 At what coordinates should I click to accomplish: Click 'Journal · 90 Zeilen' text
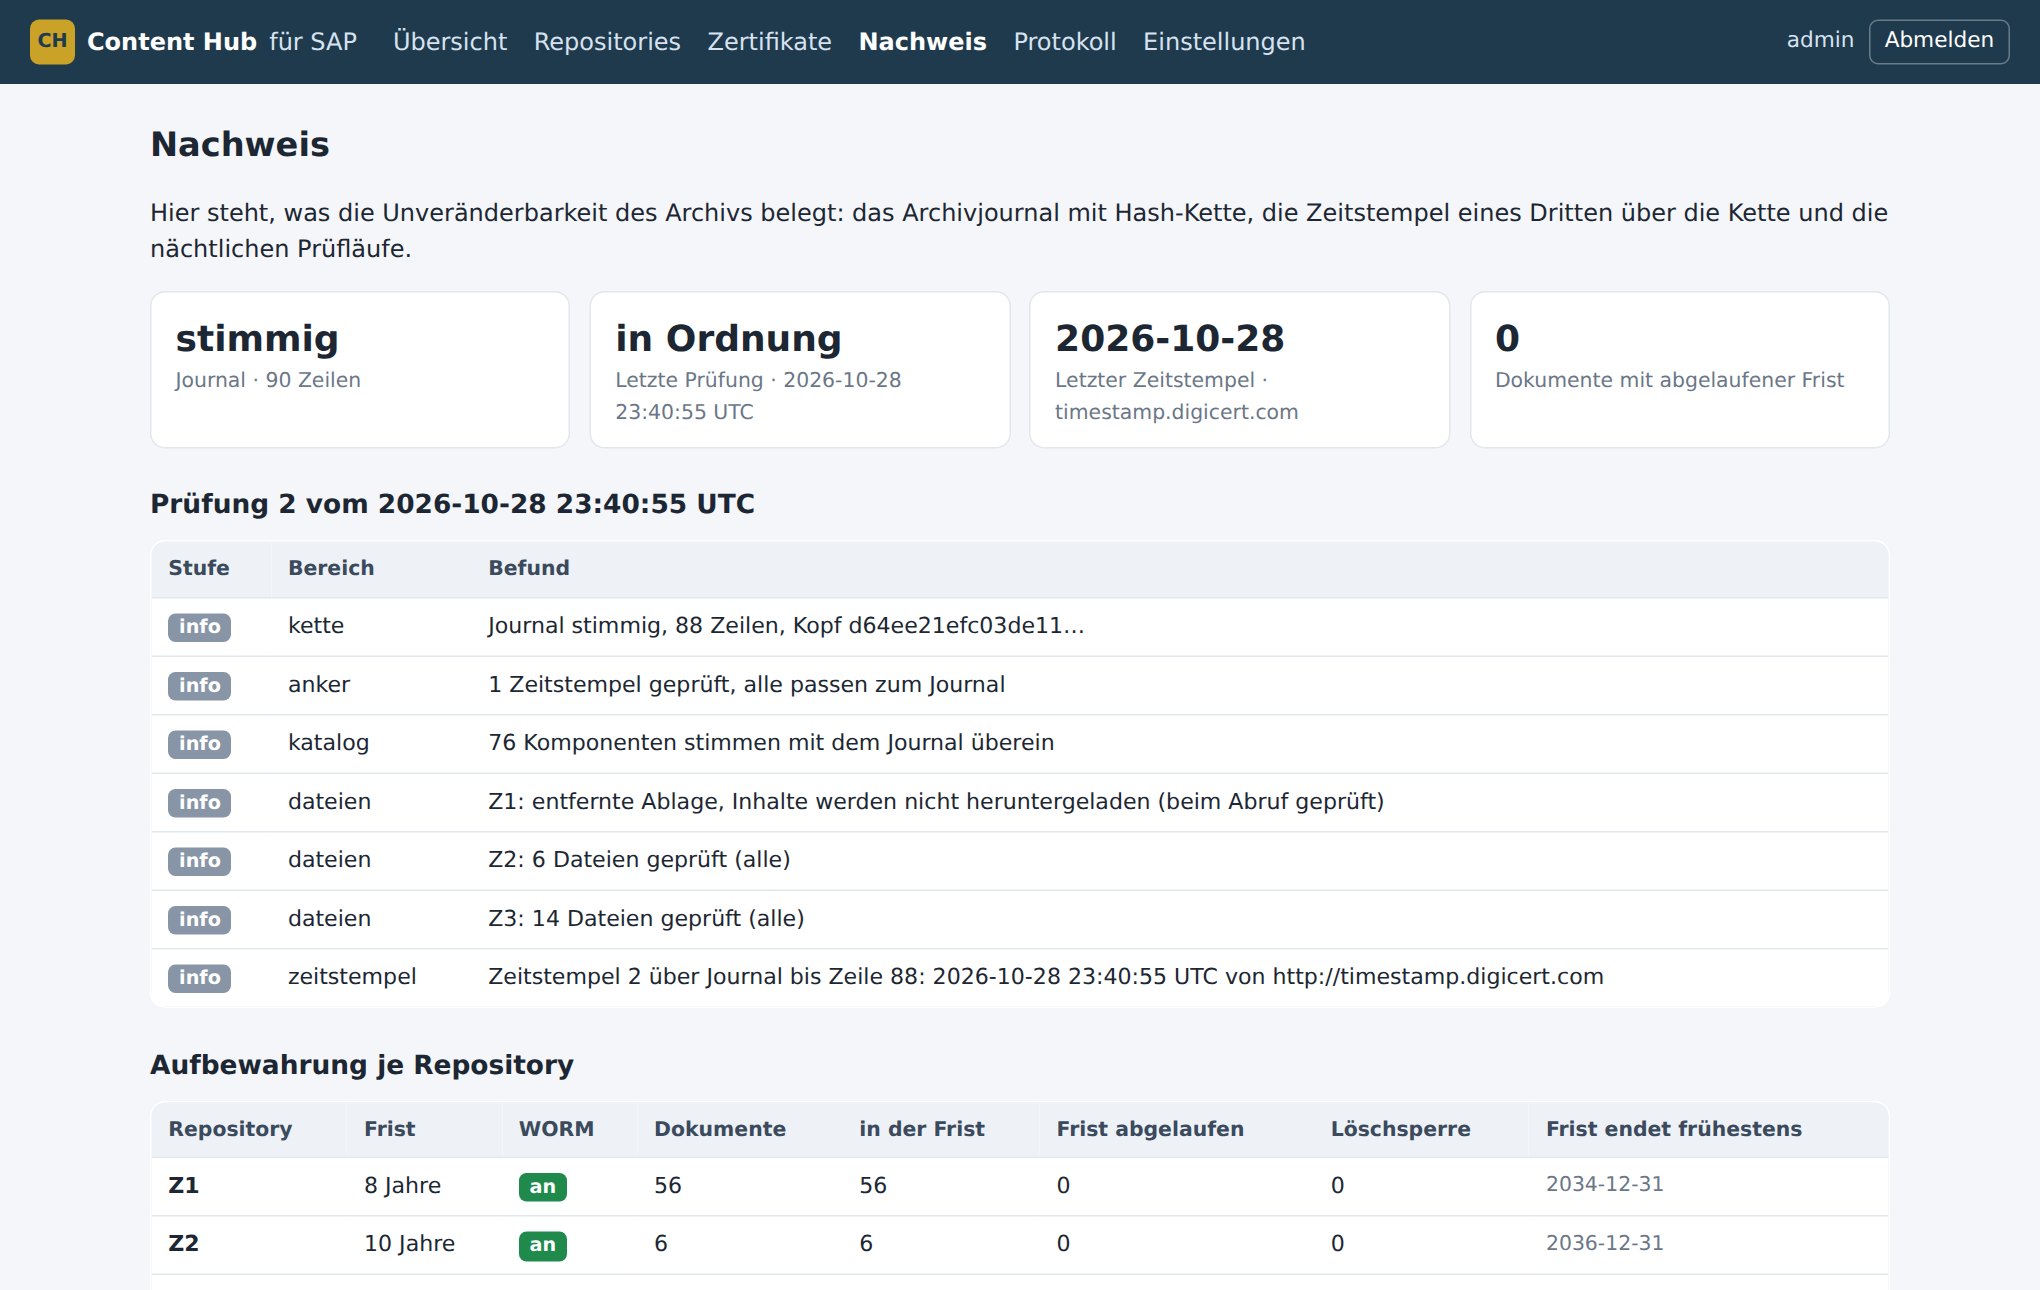click(268, 380)
